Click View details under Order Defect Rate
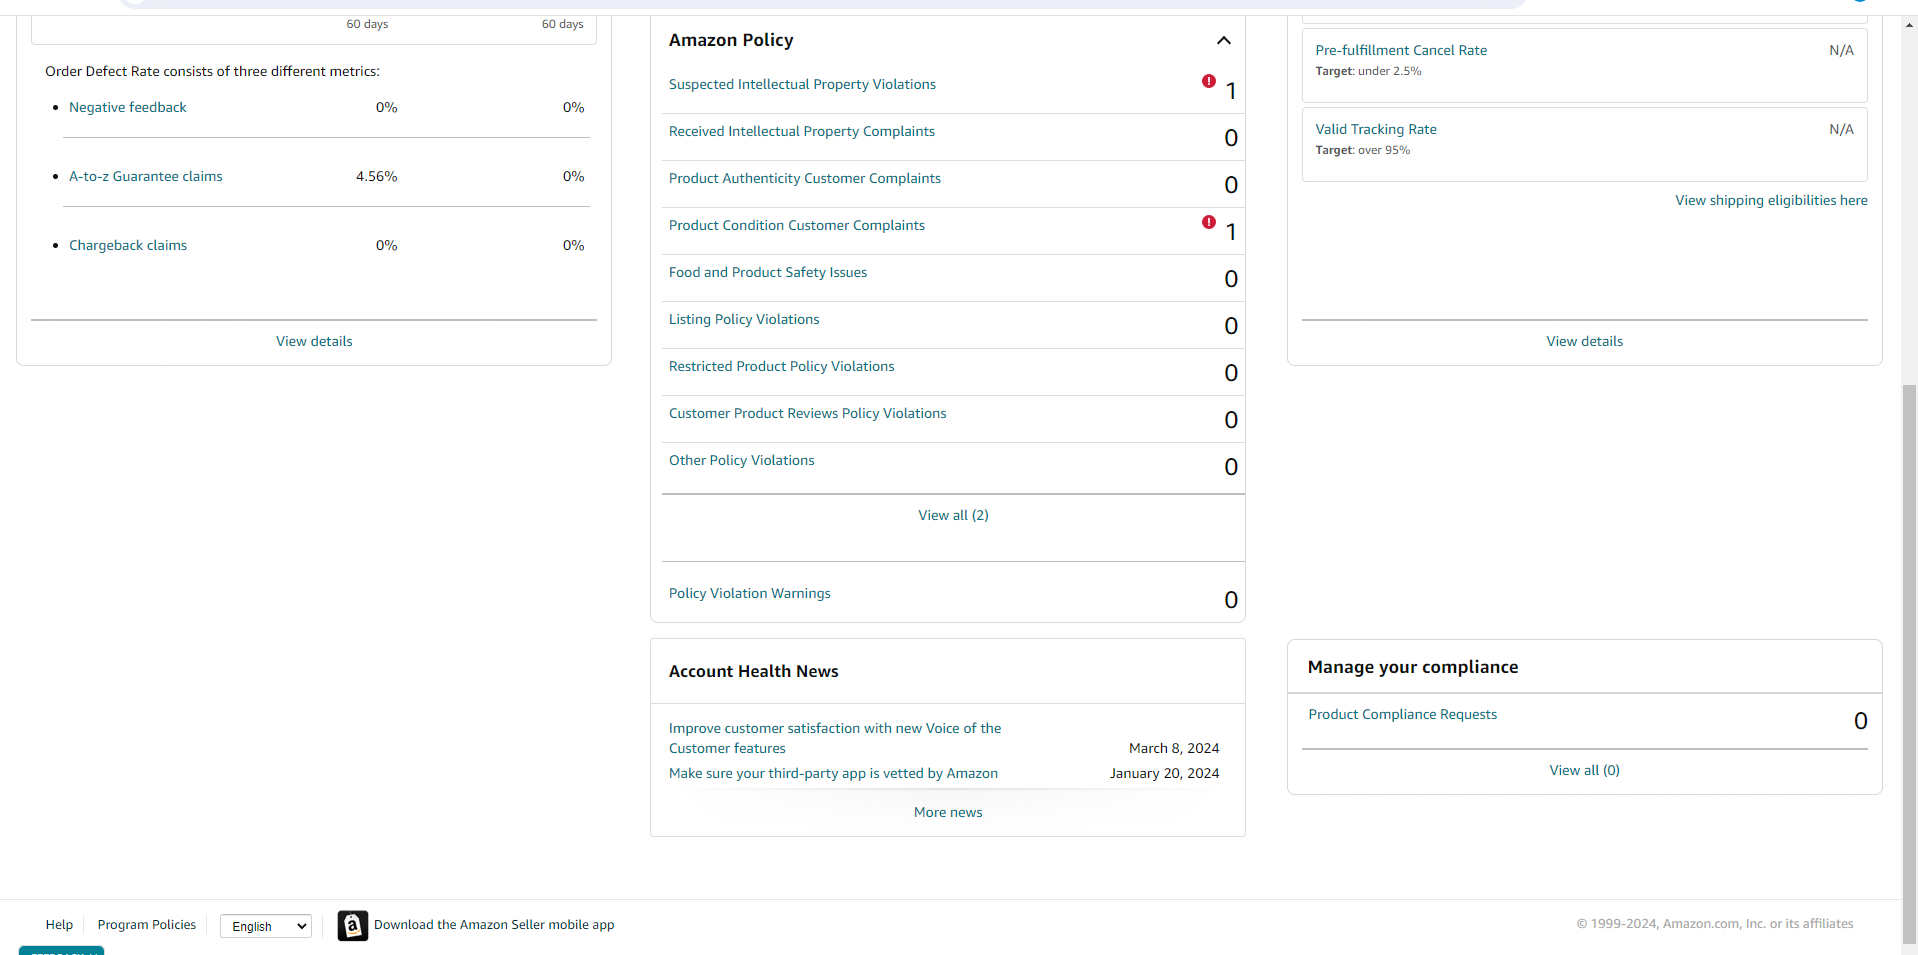 pyautogui.click(x=314, y=341)
